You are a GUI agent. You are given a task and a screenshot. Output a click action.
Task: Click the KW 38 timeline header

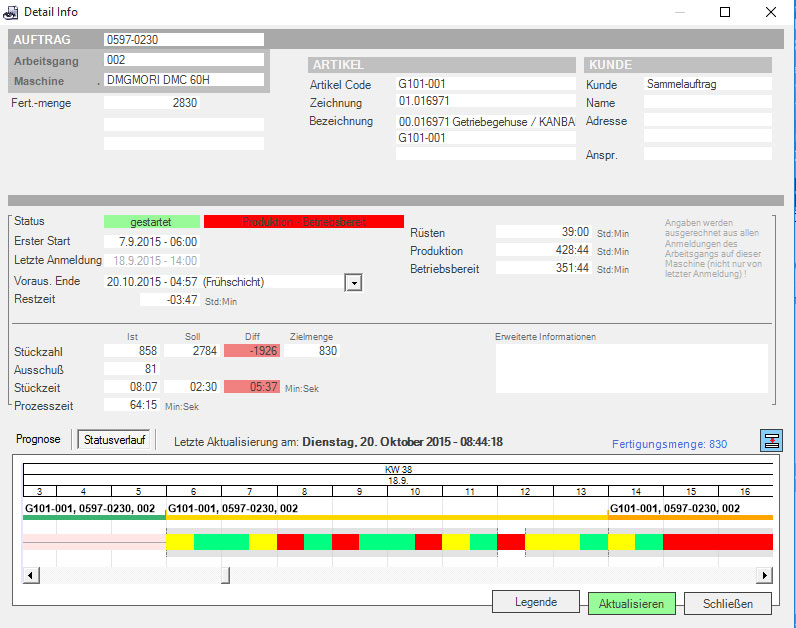click(398, 469)
